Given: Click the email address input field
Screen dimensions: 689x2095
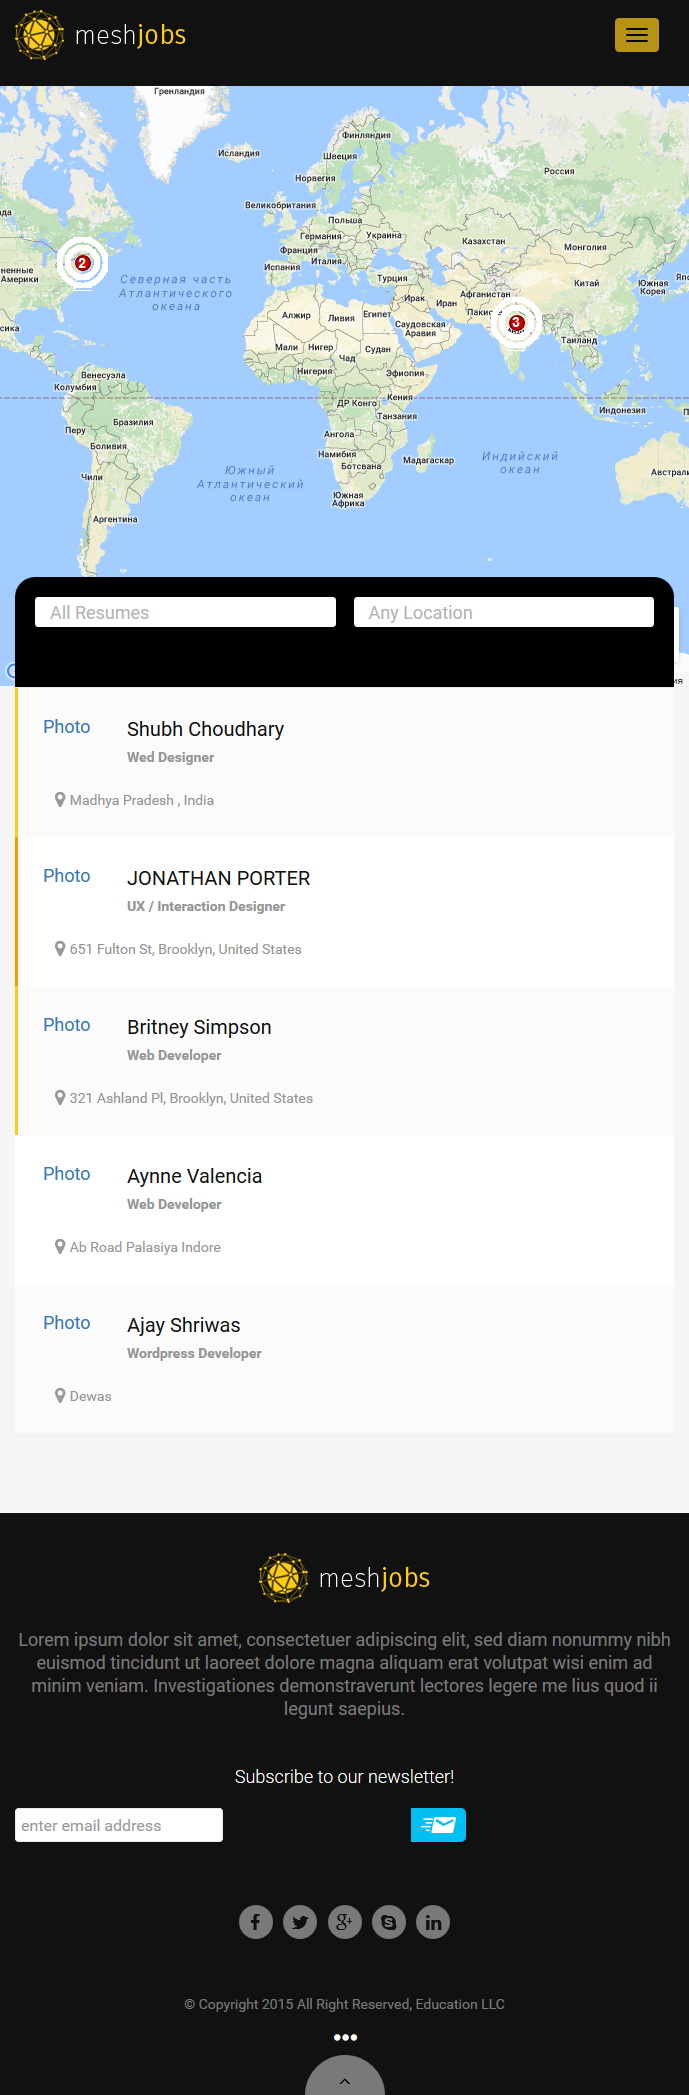Looking at the screenshot, I should tap(119, 1825).
